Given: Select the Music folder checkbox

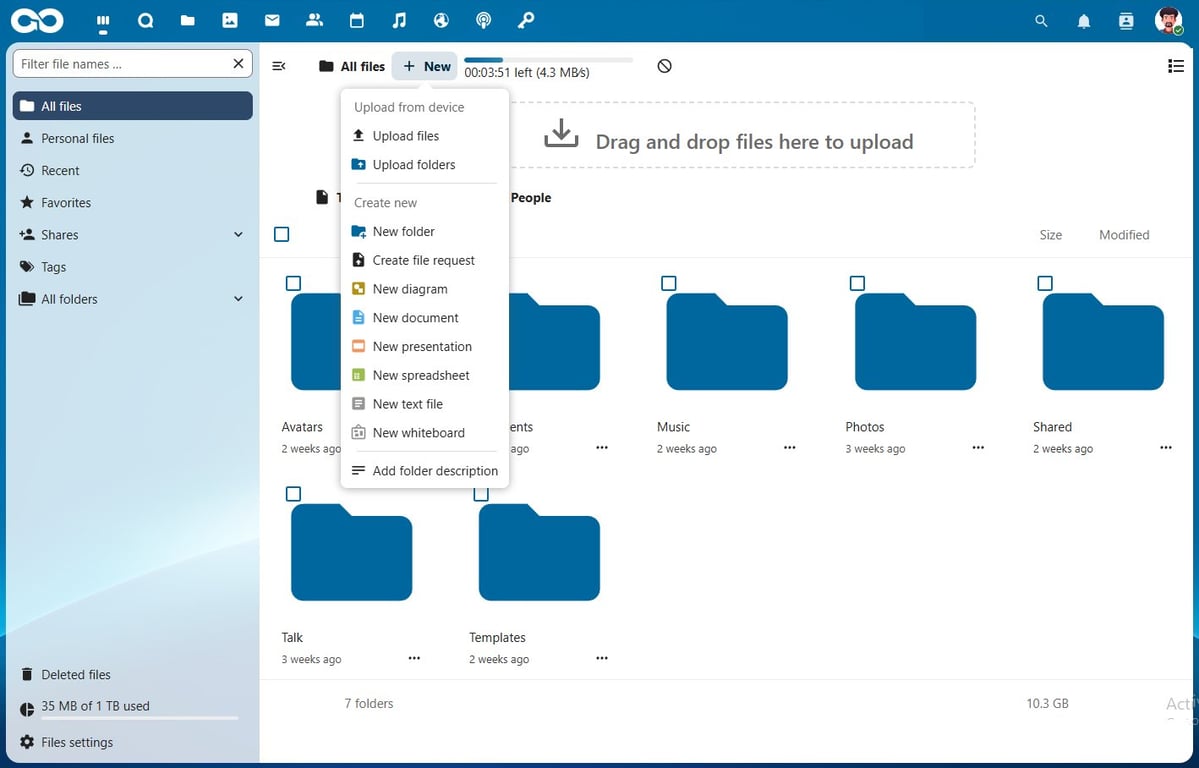Looking at the screenshot, I should point(668,283).
